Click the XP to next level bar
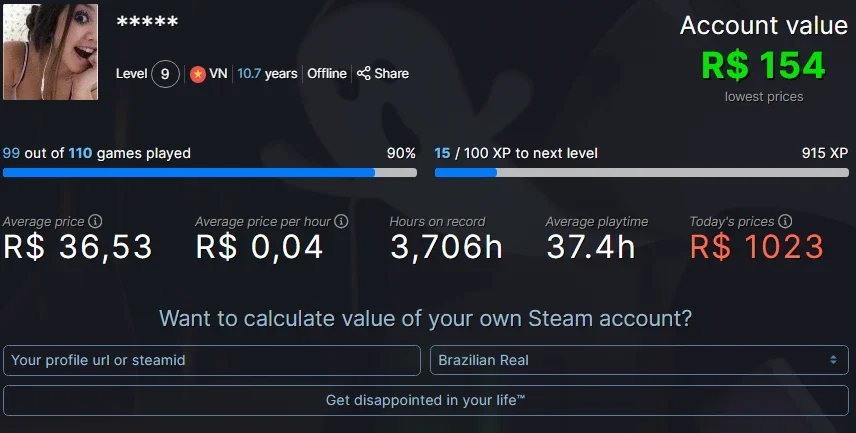Viewport: 856px width, 433px height. click(x=641, y=173)
